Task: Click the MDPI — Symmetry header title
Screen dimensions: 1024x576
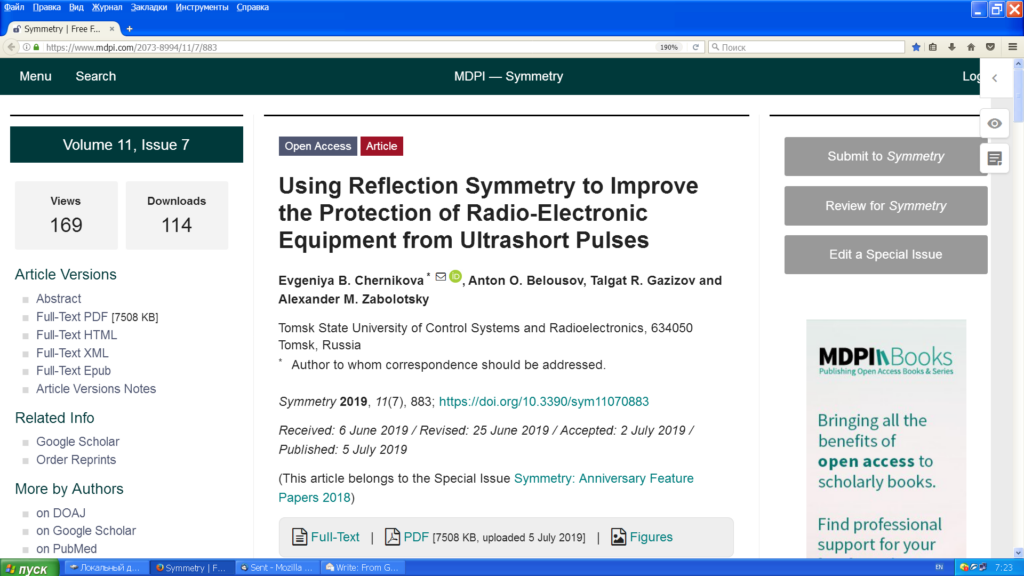Action: tap(508, 76)
